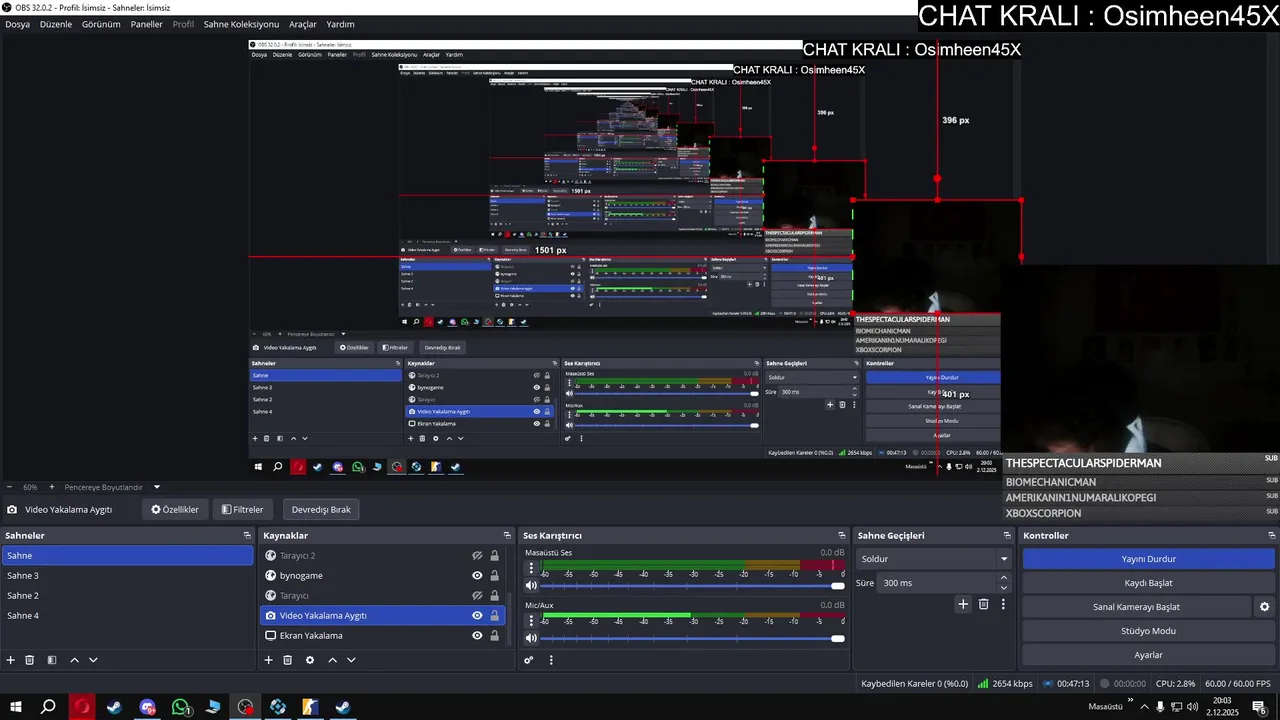The height and width of the screenshot is (720, 1280).
Task: Remove selected source with Kaynaklar trash icon
Action: (x=288, y=660)
